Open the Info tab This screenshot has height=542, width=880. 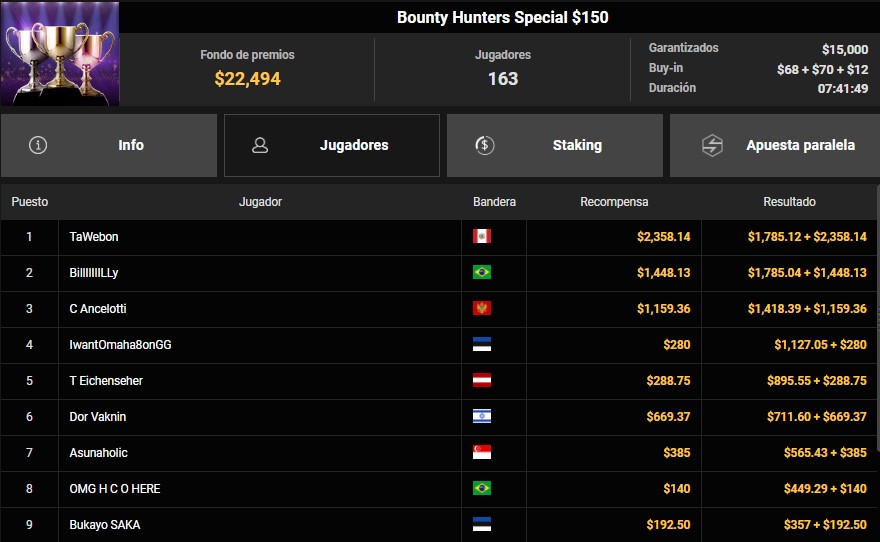pyautogui.click(x=109, y=145)
